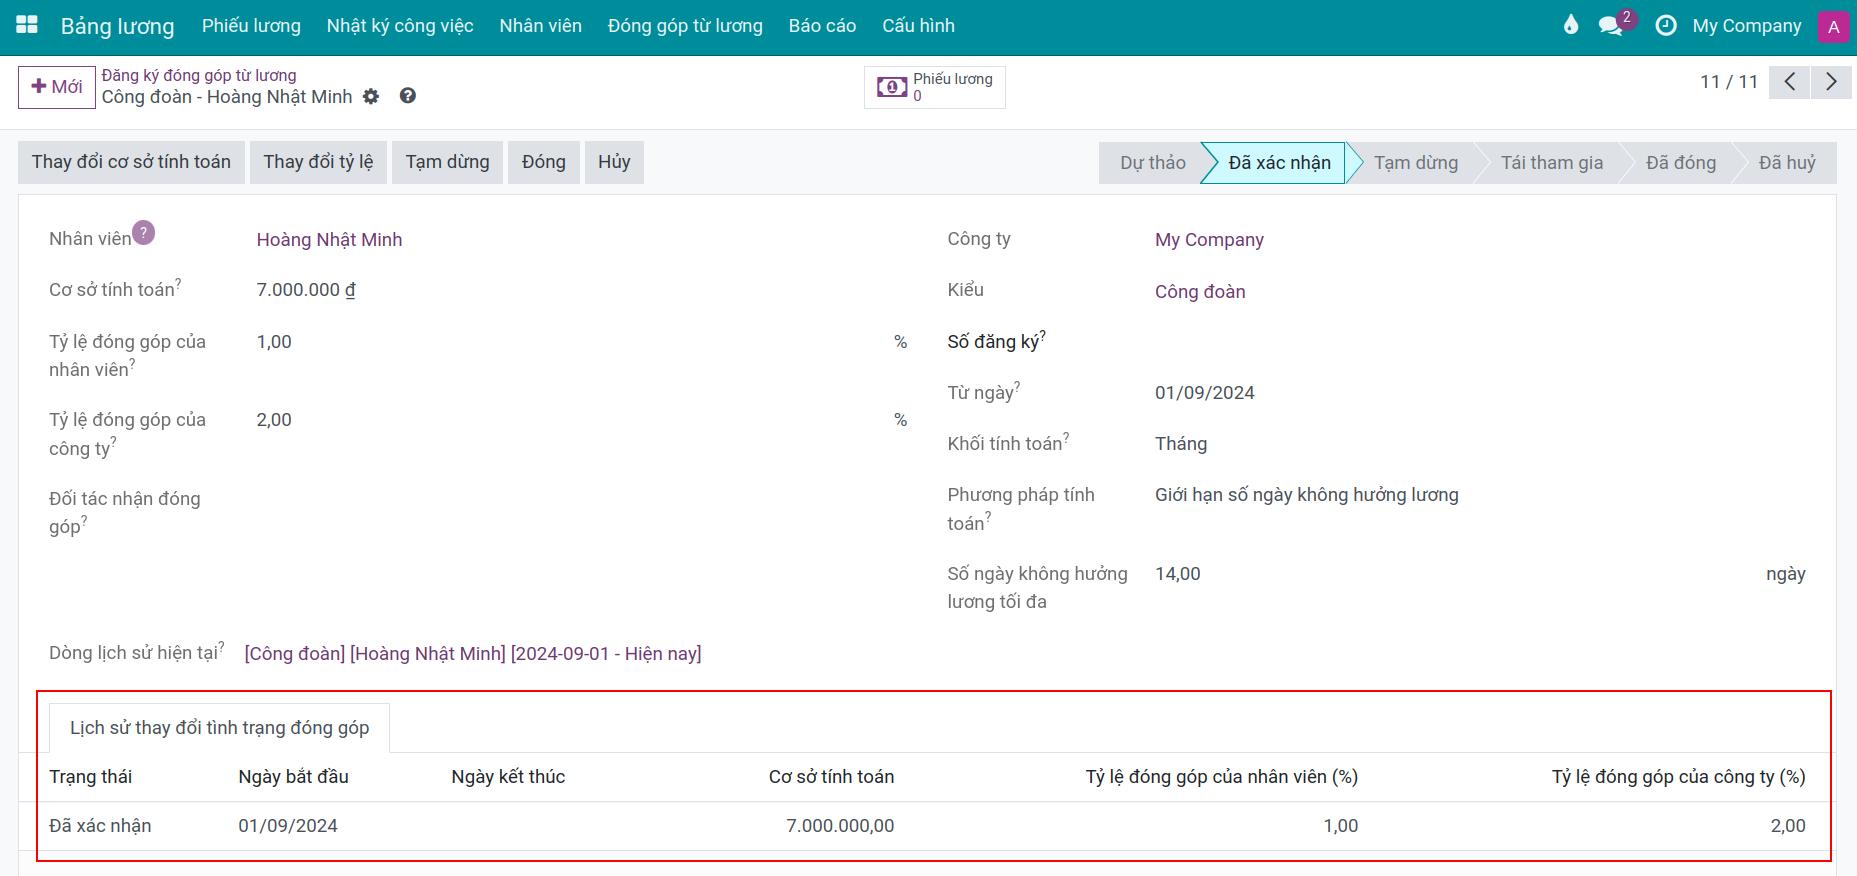Open the Cấu hình menu
This screenshot has width=1857, height=876.
(918, 26)
